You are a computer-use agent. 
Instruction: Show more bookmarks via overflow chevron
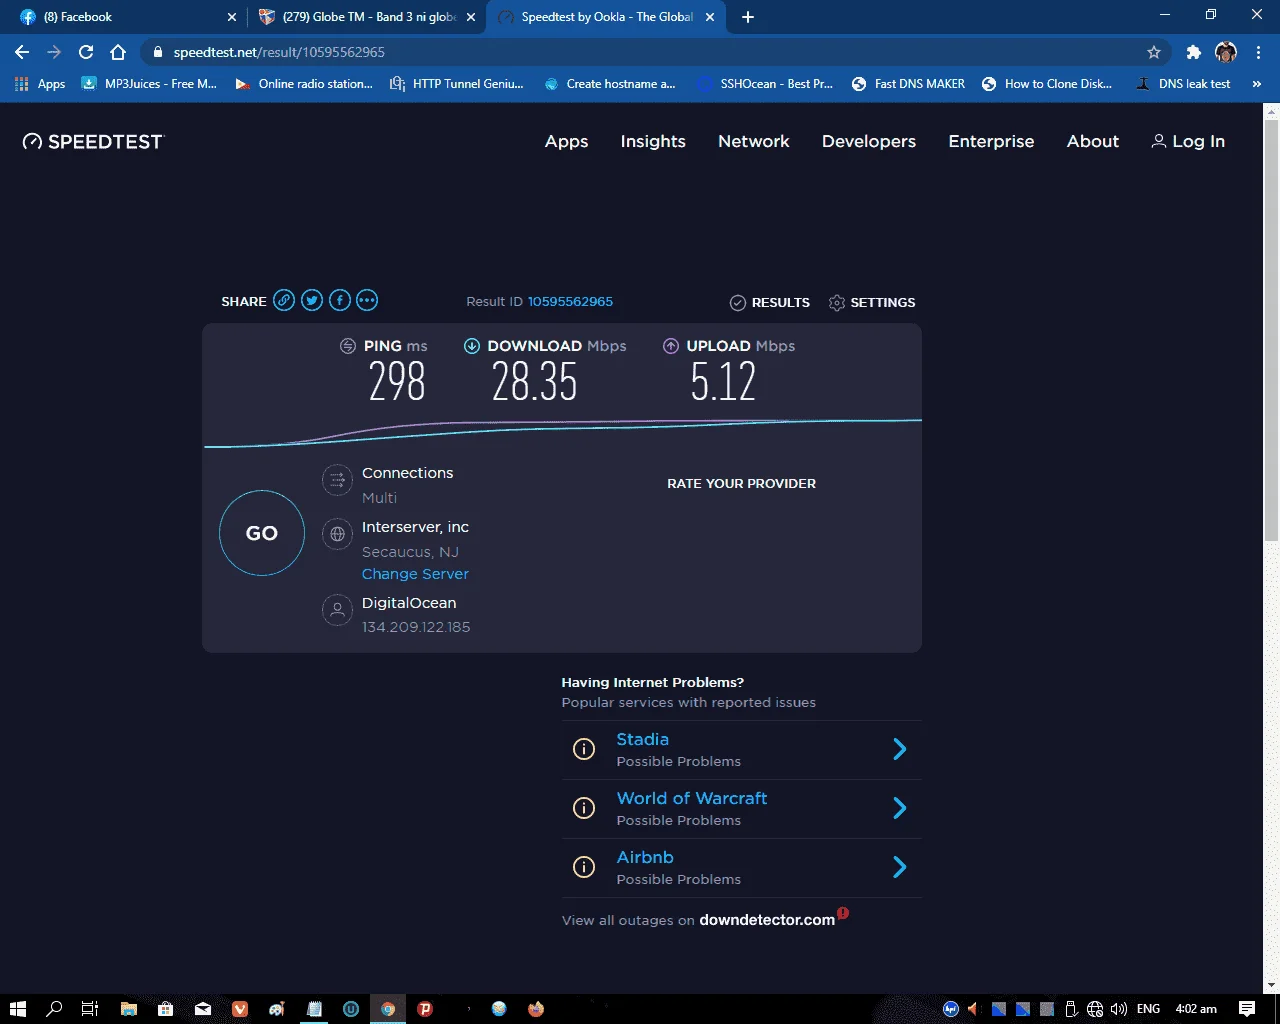click(1257, 84)
